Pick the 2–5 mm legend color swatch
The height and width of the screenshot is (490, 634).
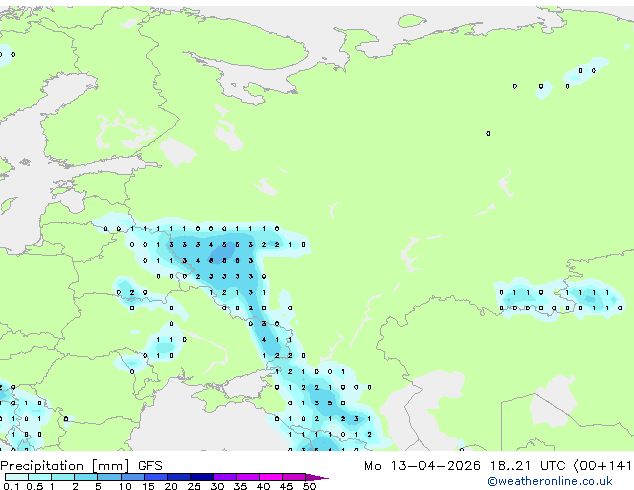tap(86, 477)
